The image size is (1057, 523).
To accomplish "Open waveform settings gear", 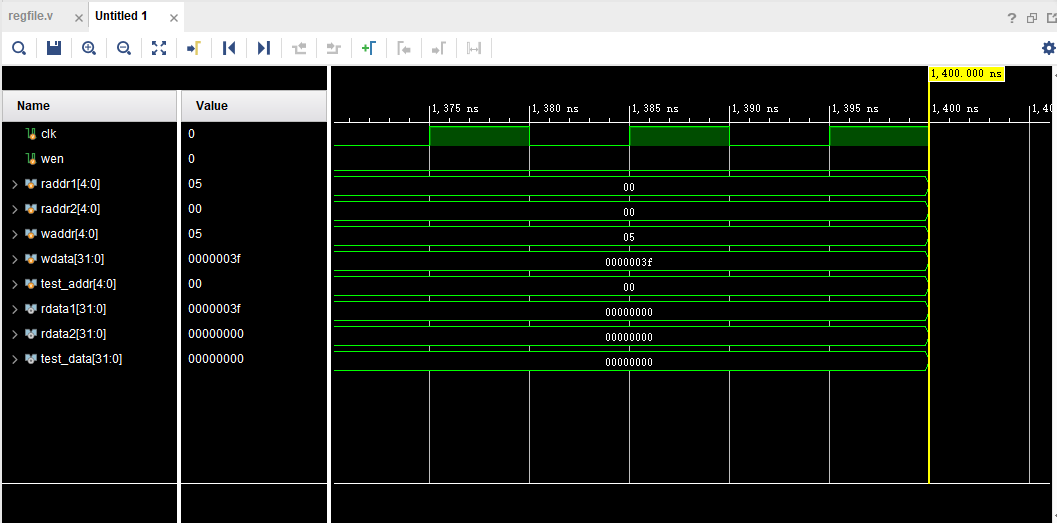I will 1048,48.
